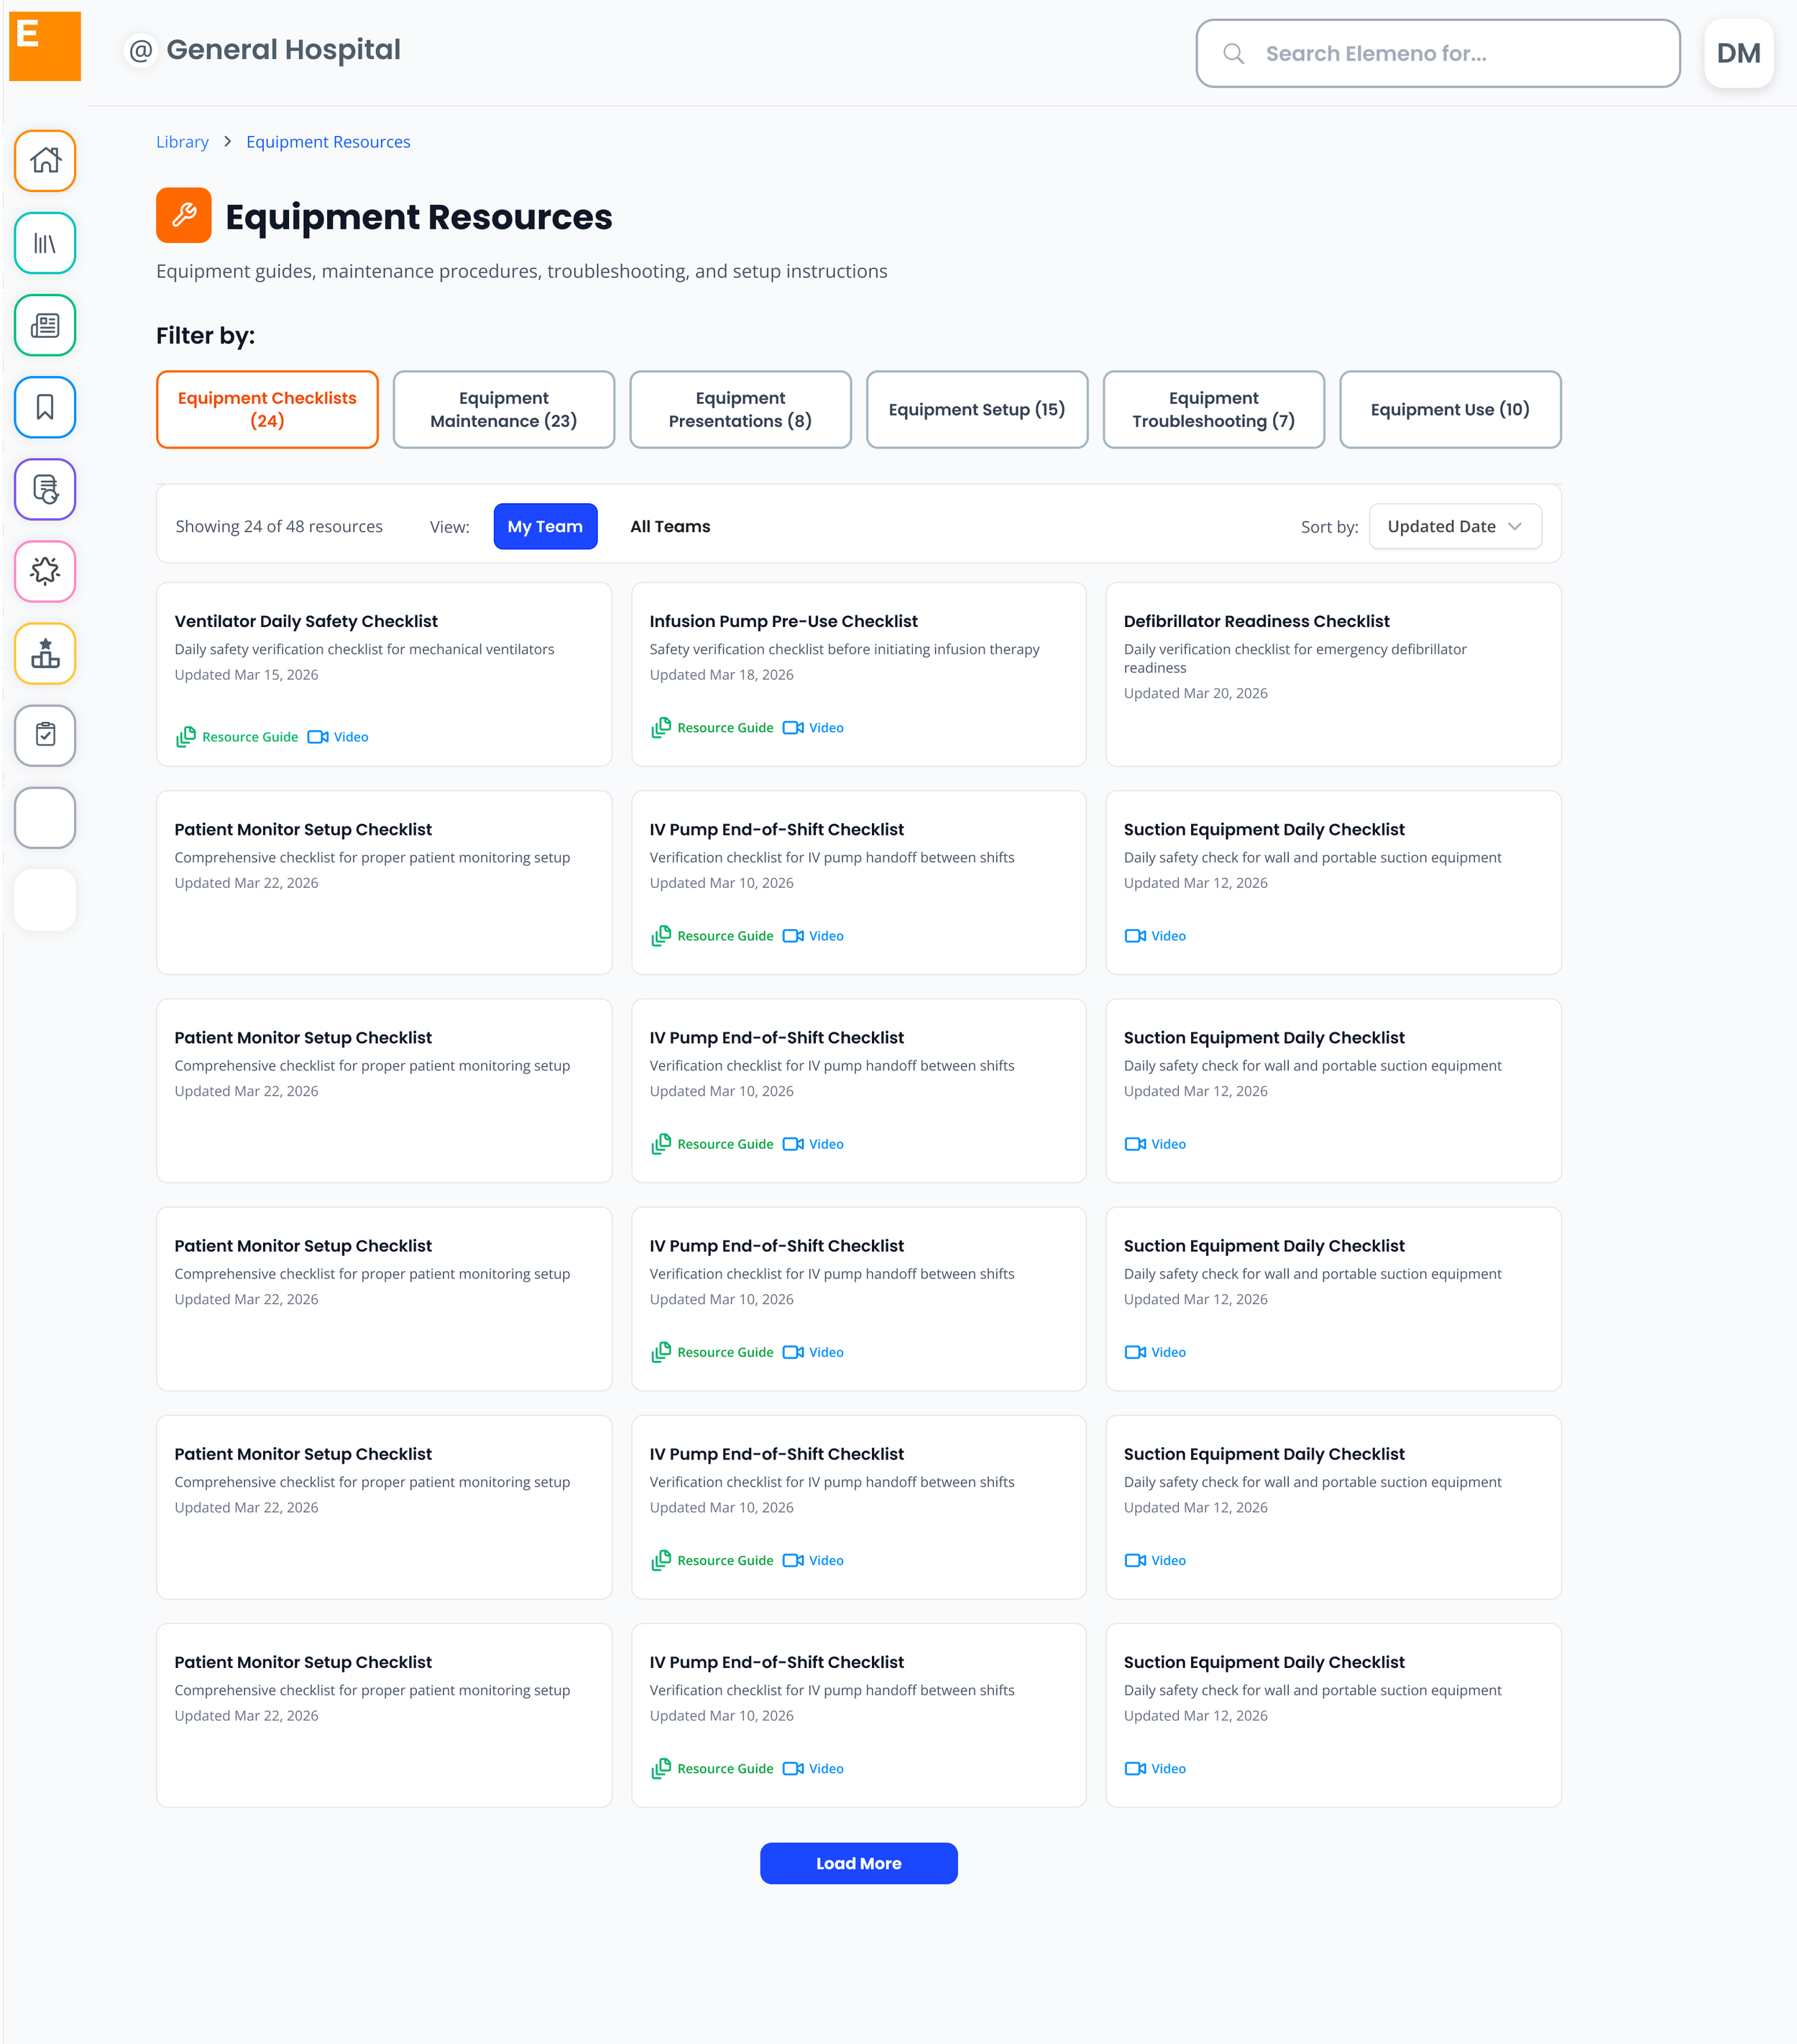Play Video on first Suction Equipment Daily Checklist card

(1155, 936)
